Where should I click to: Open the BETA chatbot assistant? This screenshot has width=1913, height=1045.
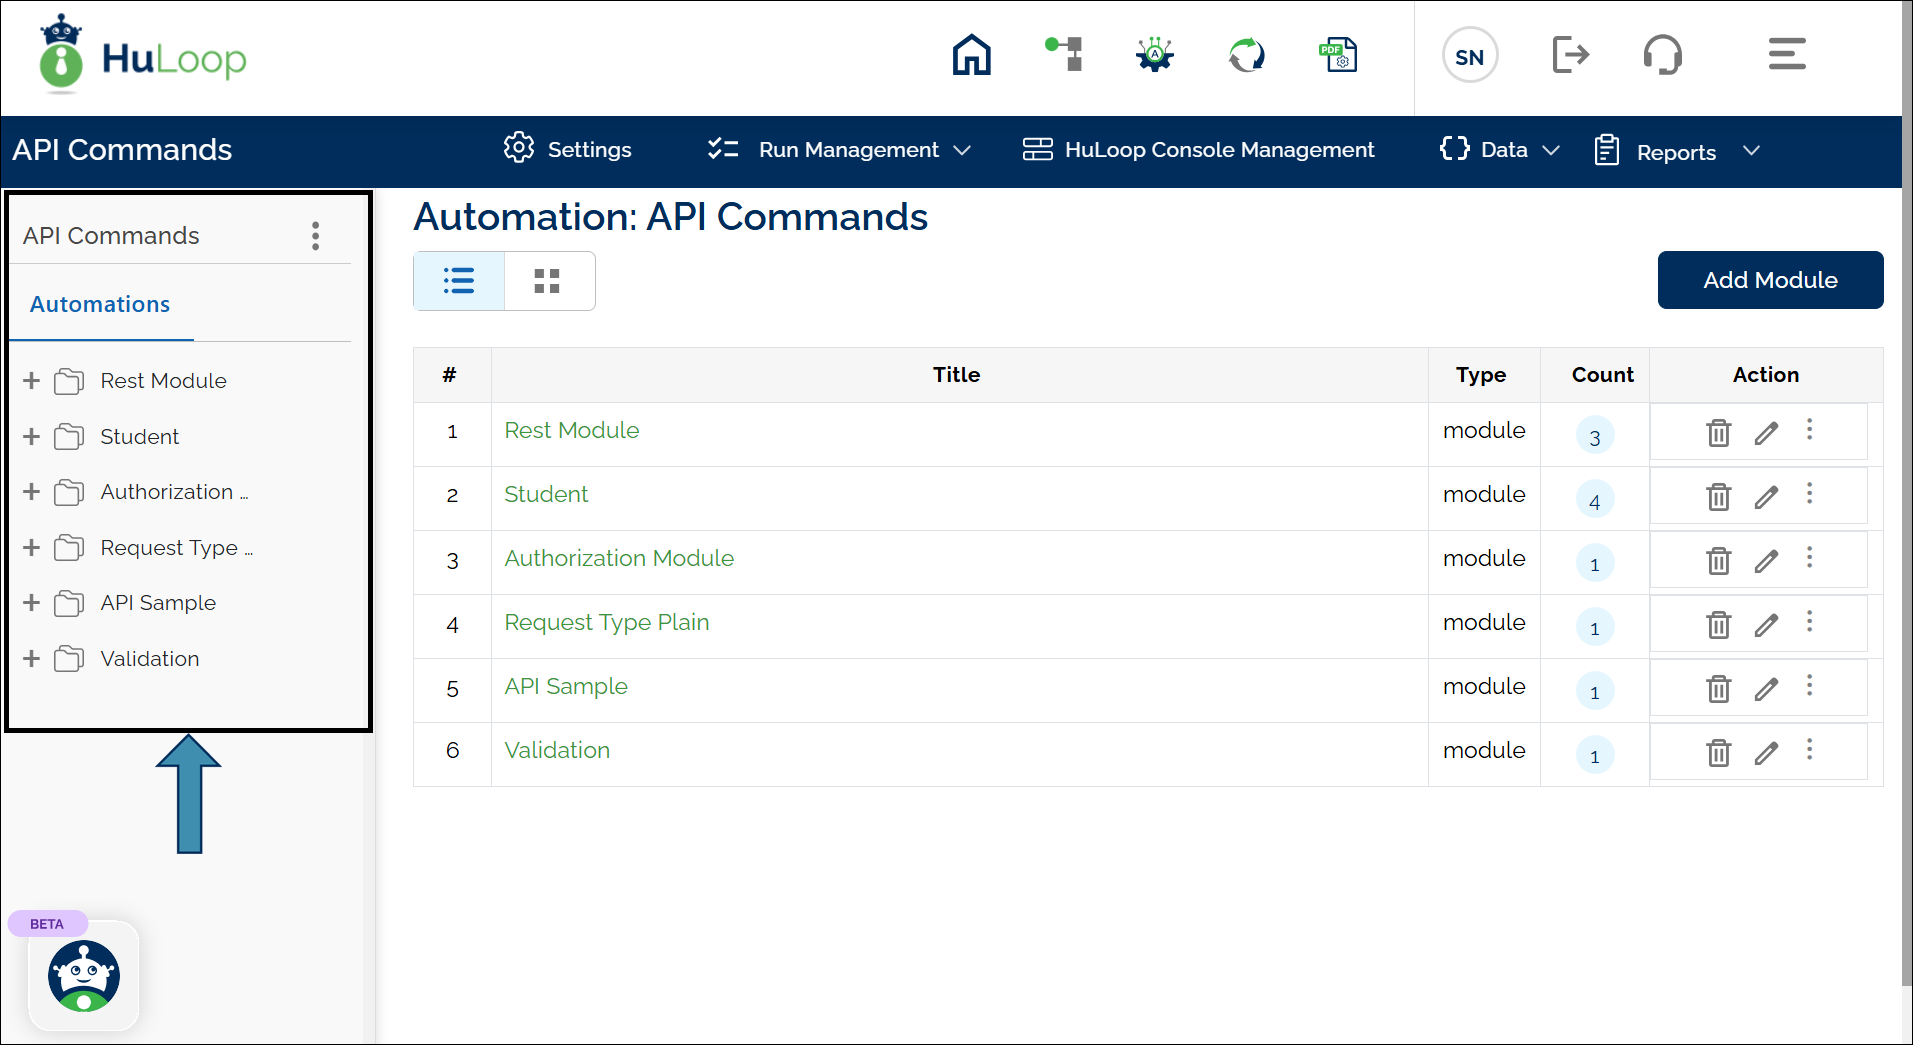pos(84,975)
